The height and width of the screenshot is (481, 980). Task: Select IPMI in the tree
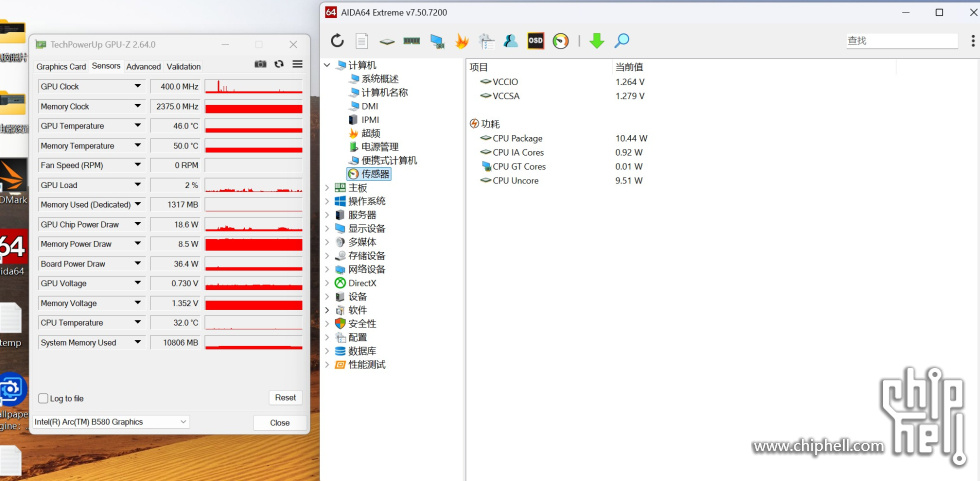[371, 120]
